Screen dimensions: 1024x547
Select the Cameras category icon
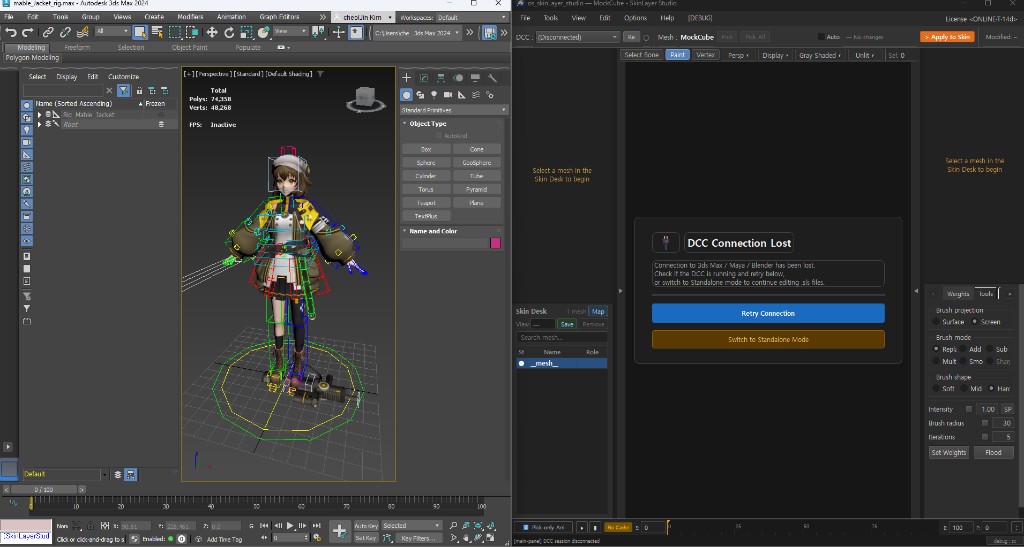click(x=448, y=95)
